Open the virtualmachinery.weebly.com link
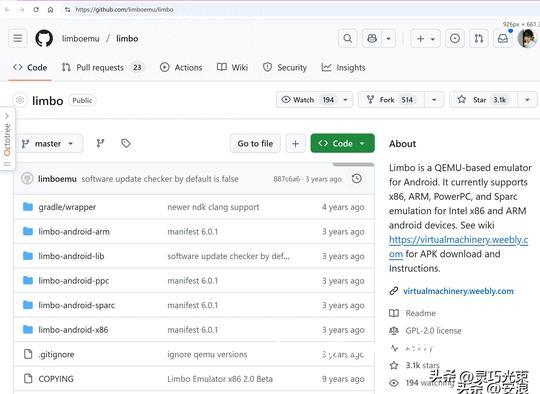 (458, 291)
